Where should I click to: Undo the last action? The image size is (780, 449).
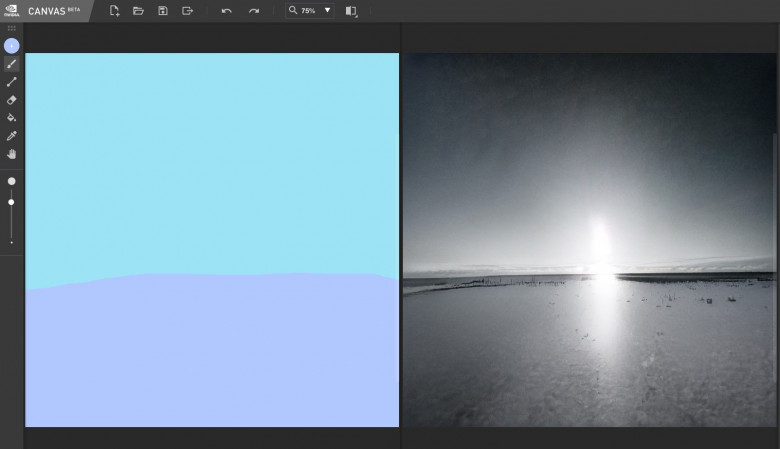[x=226, y=11]
